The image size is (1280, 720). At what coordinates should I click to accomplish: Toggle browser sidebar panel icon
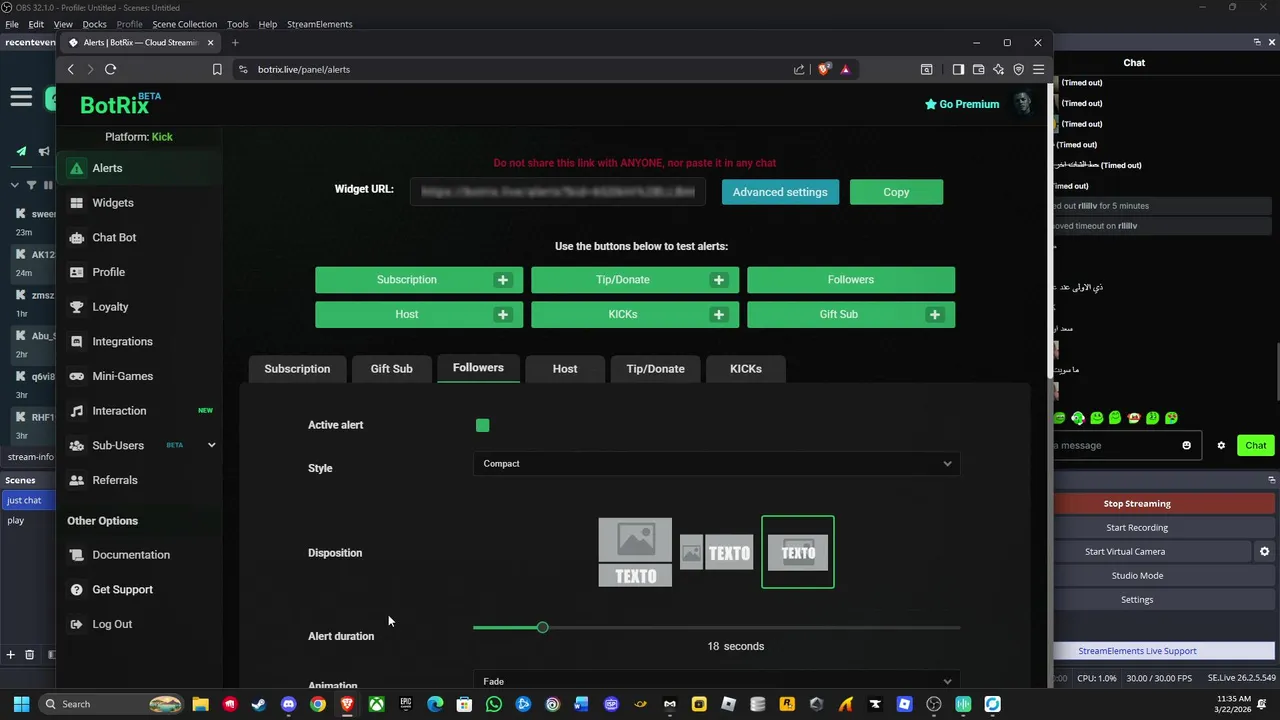coord(958,69)
